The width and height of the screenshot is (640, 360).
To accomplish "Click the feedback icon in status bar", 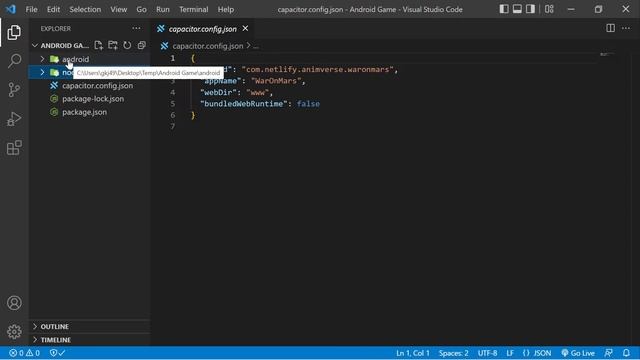I will pos(608,353).
